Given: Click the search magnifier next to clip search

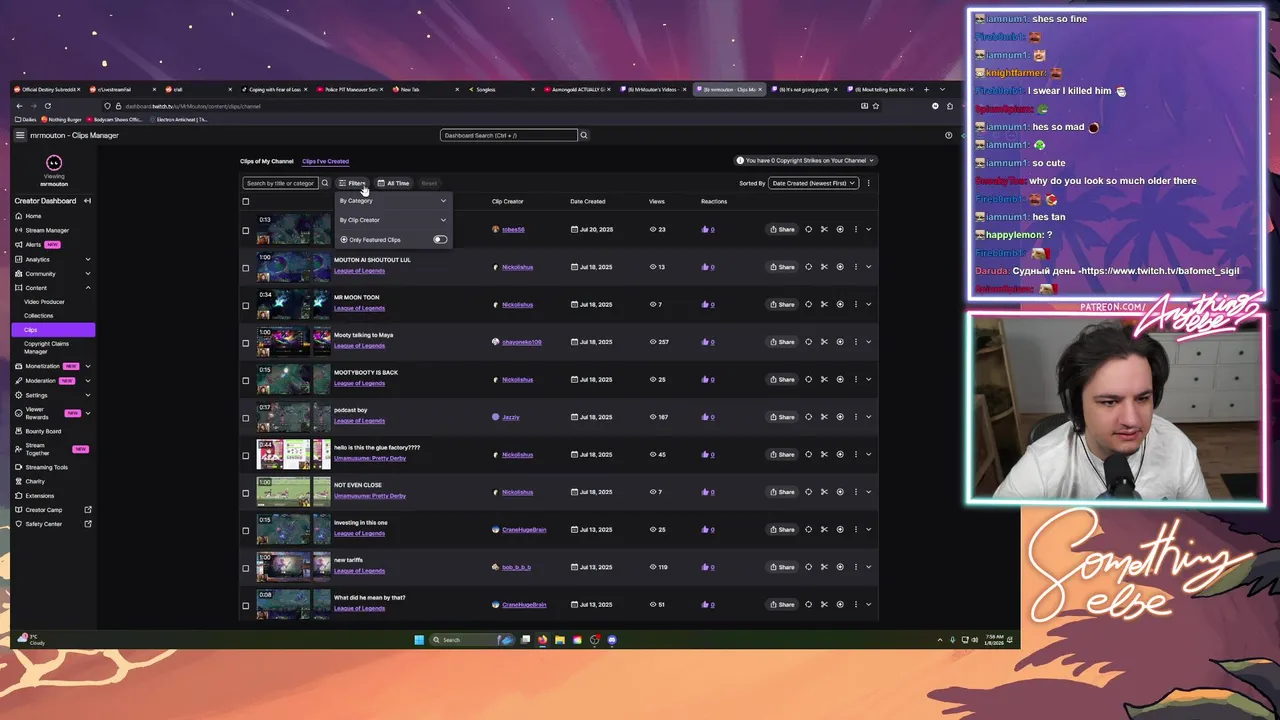Looking at the screenshot, I should pos(324,183).
